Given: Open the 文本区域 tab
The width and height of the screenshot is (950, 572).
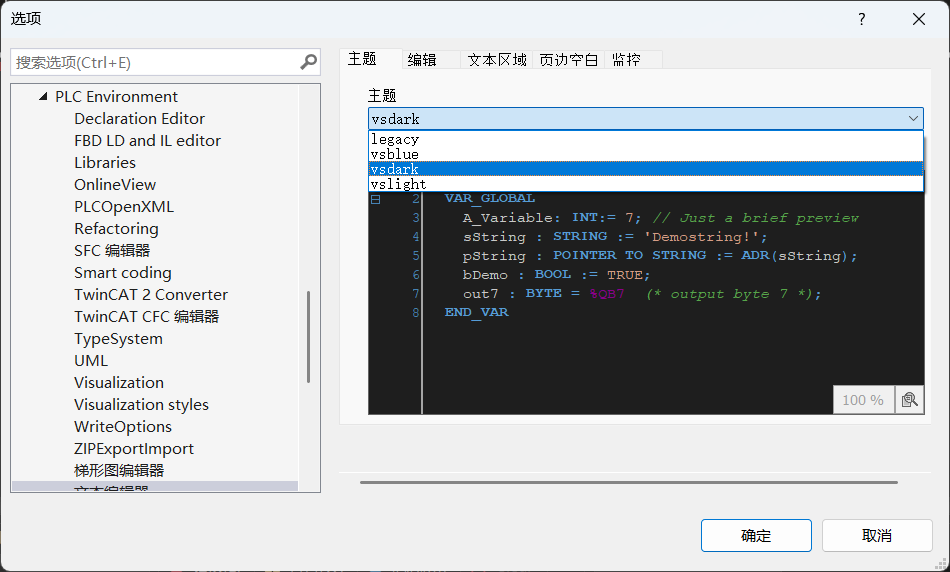Looking at the screenshot, I should (497, 60).
